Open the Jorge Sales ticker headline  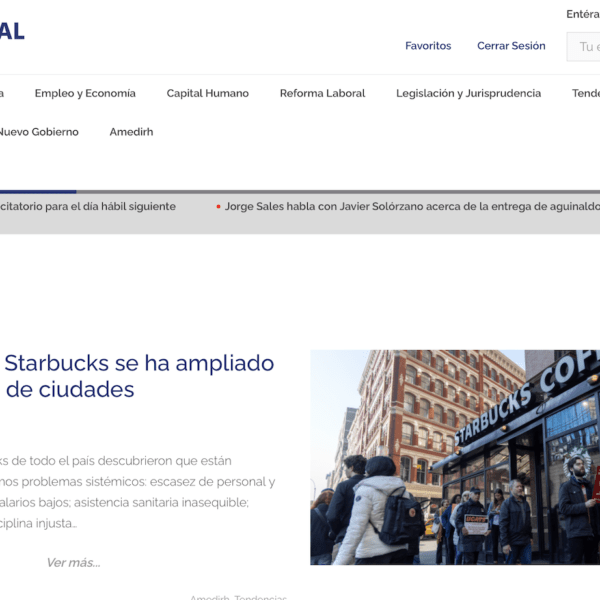[x=412, y=207]
